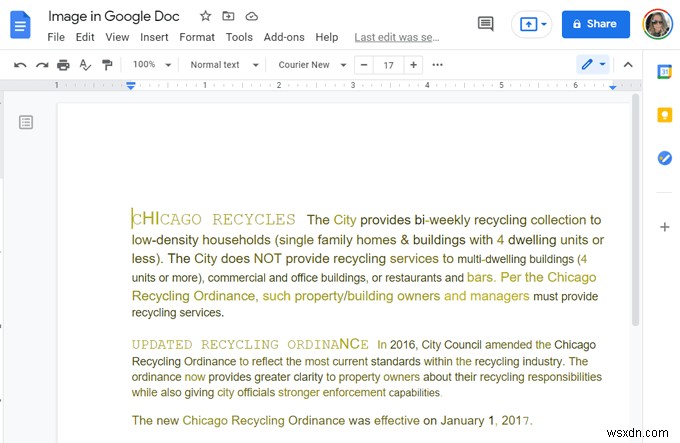Open the Courier New font dropdown

point(312,65)
